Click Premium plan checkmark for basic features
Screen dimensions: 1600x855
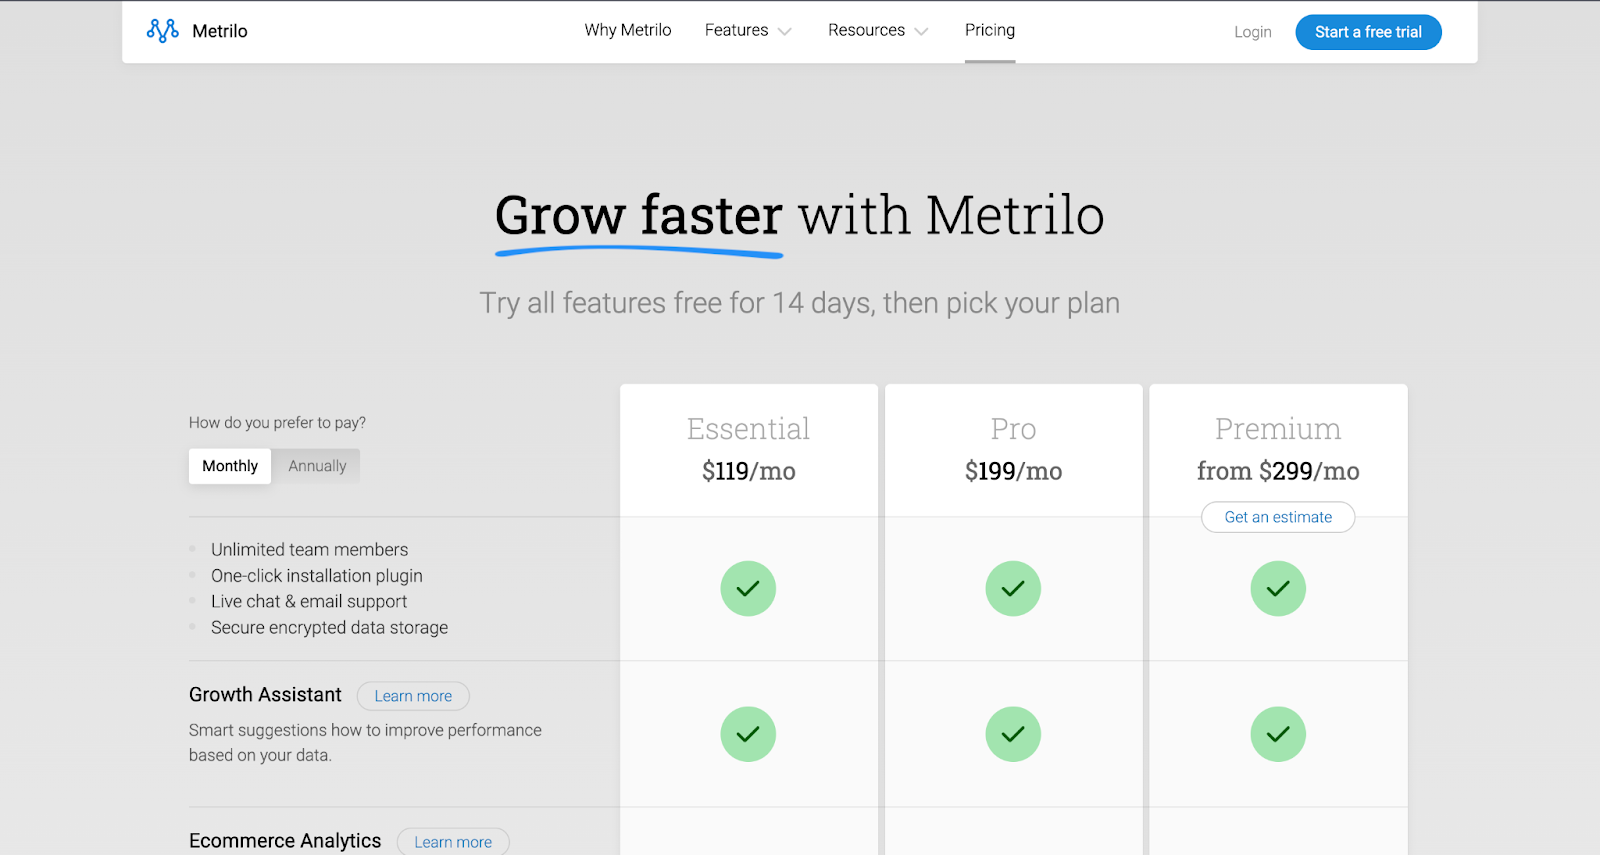[x=1278, y=588]
